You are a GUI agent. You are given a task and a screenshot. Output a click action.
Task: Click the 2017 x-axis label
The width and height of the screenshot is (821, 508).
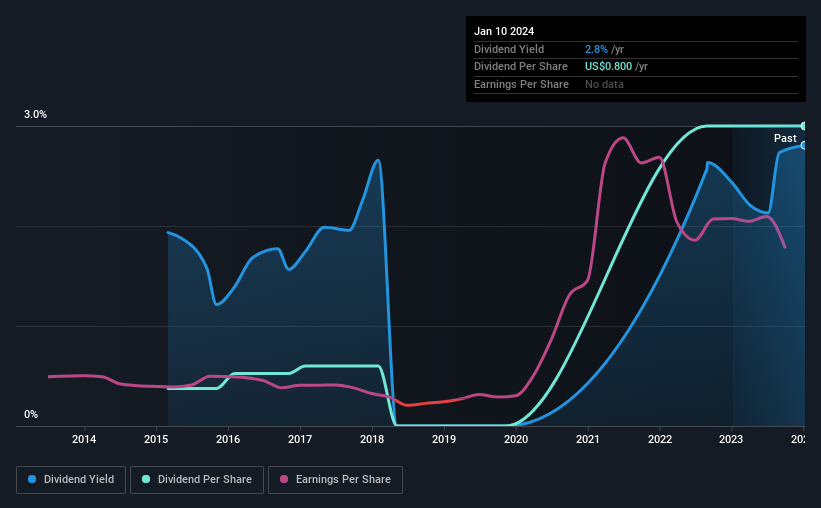pos(300,439)
